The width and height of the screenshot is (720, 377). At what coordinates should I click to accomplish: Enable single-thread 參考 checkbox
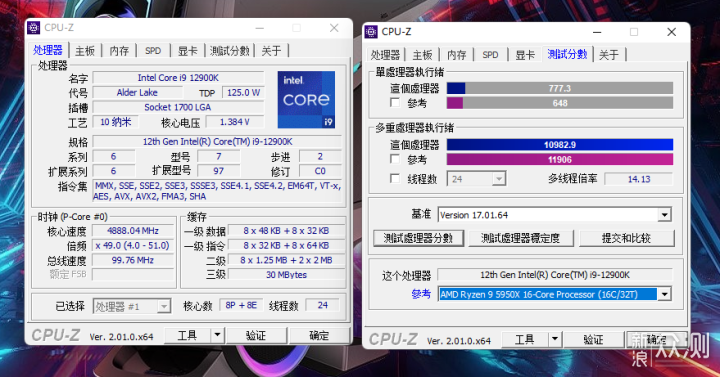click(x=394, y=102)
